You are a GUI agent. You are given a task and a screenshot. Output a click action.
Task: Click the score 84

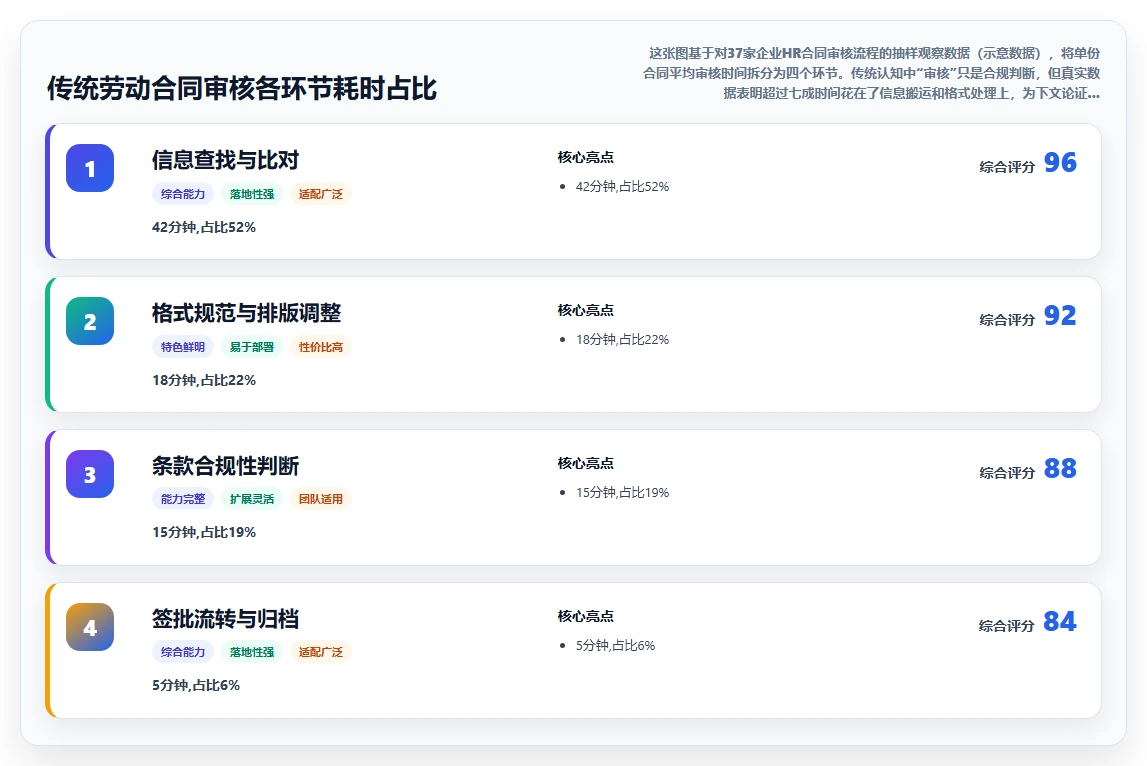(1060, 621)
